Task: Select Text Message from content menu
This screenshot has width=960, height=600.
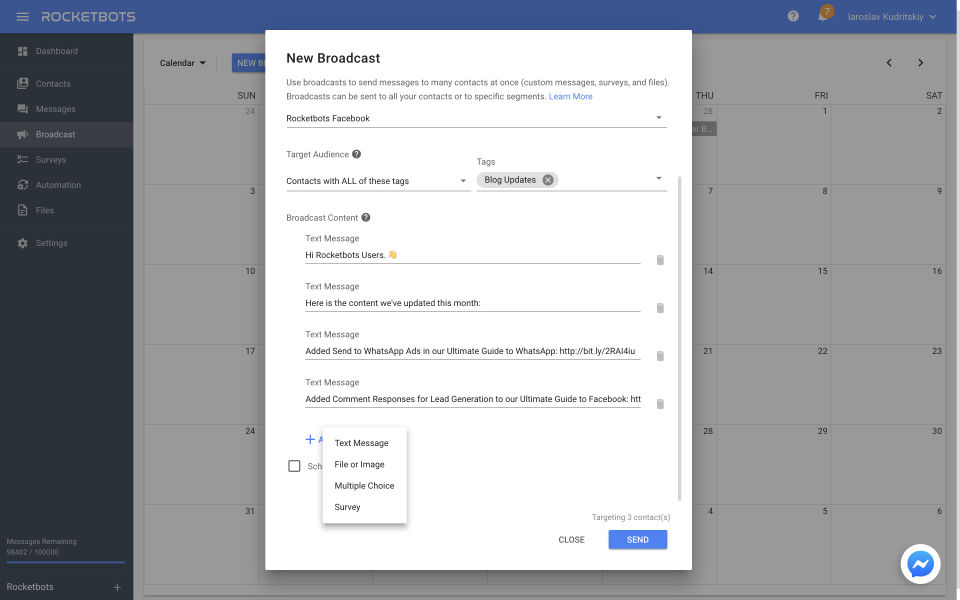Action: coord(364,443)
